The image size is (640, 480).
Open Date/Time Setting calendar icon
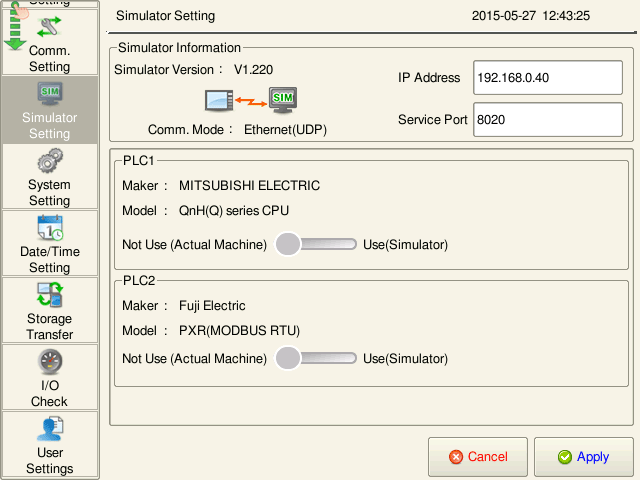(x=49, y=243)
